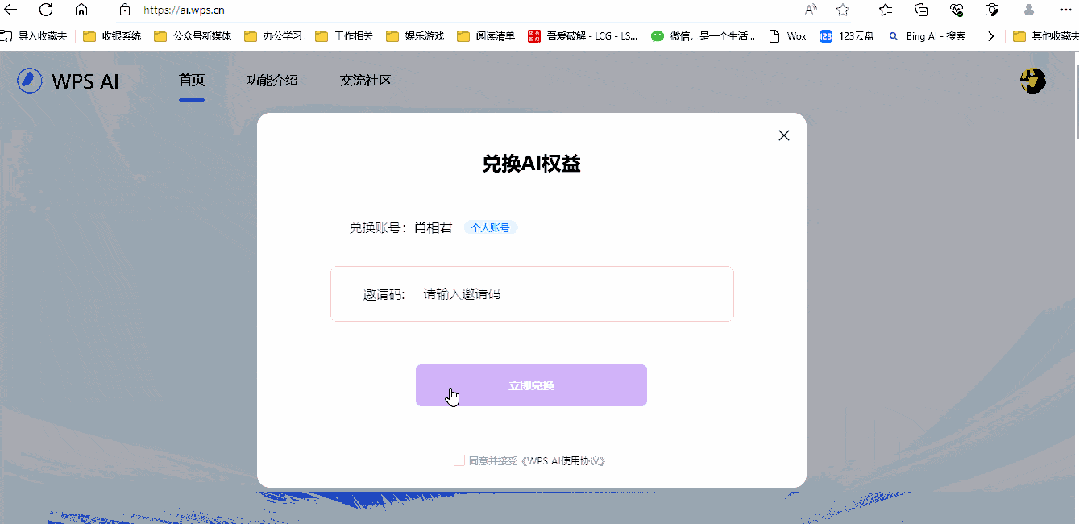Open the favorites list icon

click(x=886, y=10)
